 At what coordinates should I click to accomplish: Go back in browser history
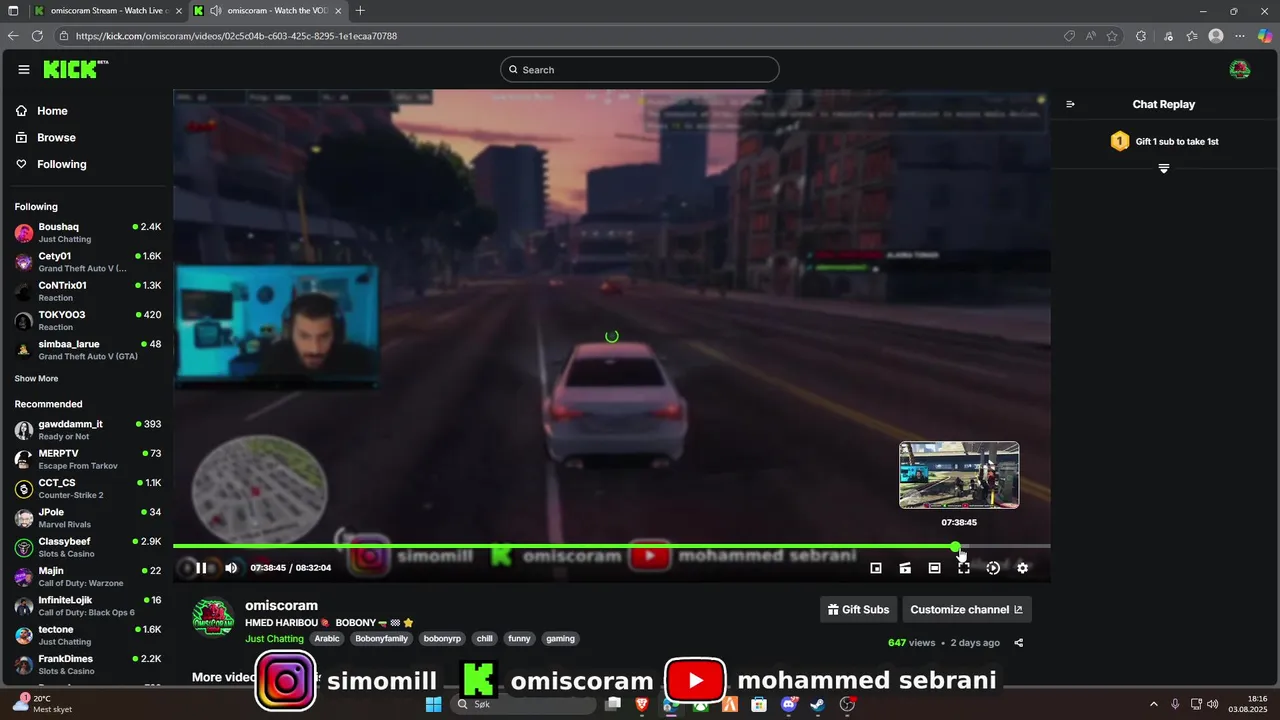coord(13,36)
